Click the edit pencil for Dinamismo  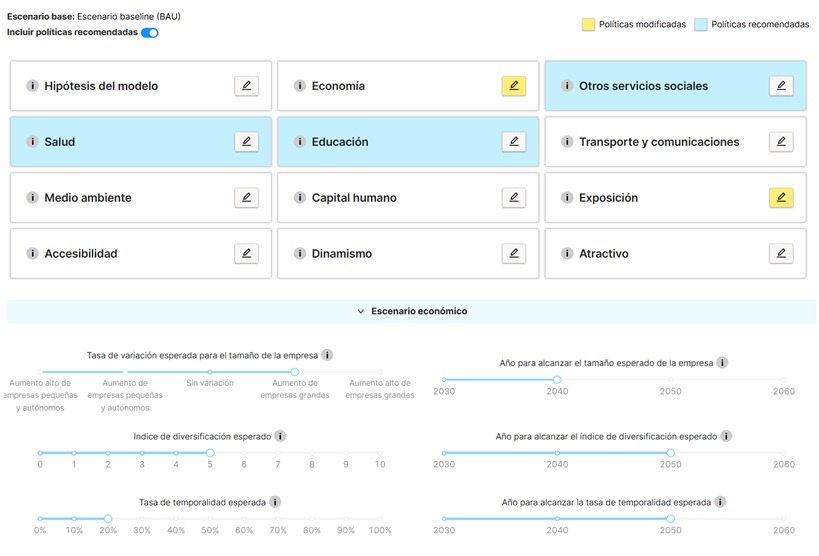(x=513, y=253)
